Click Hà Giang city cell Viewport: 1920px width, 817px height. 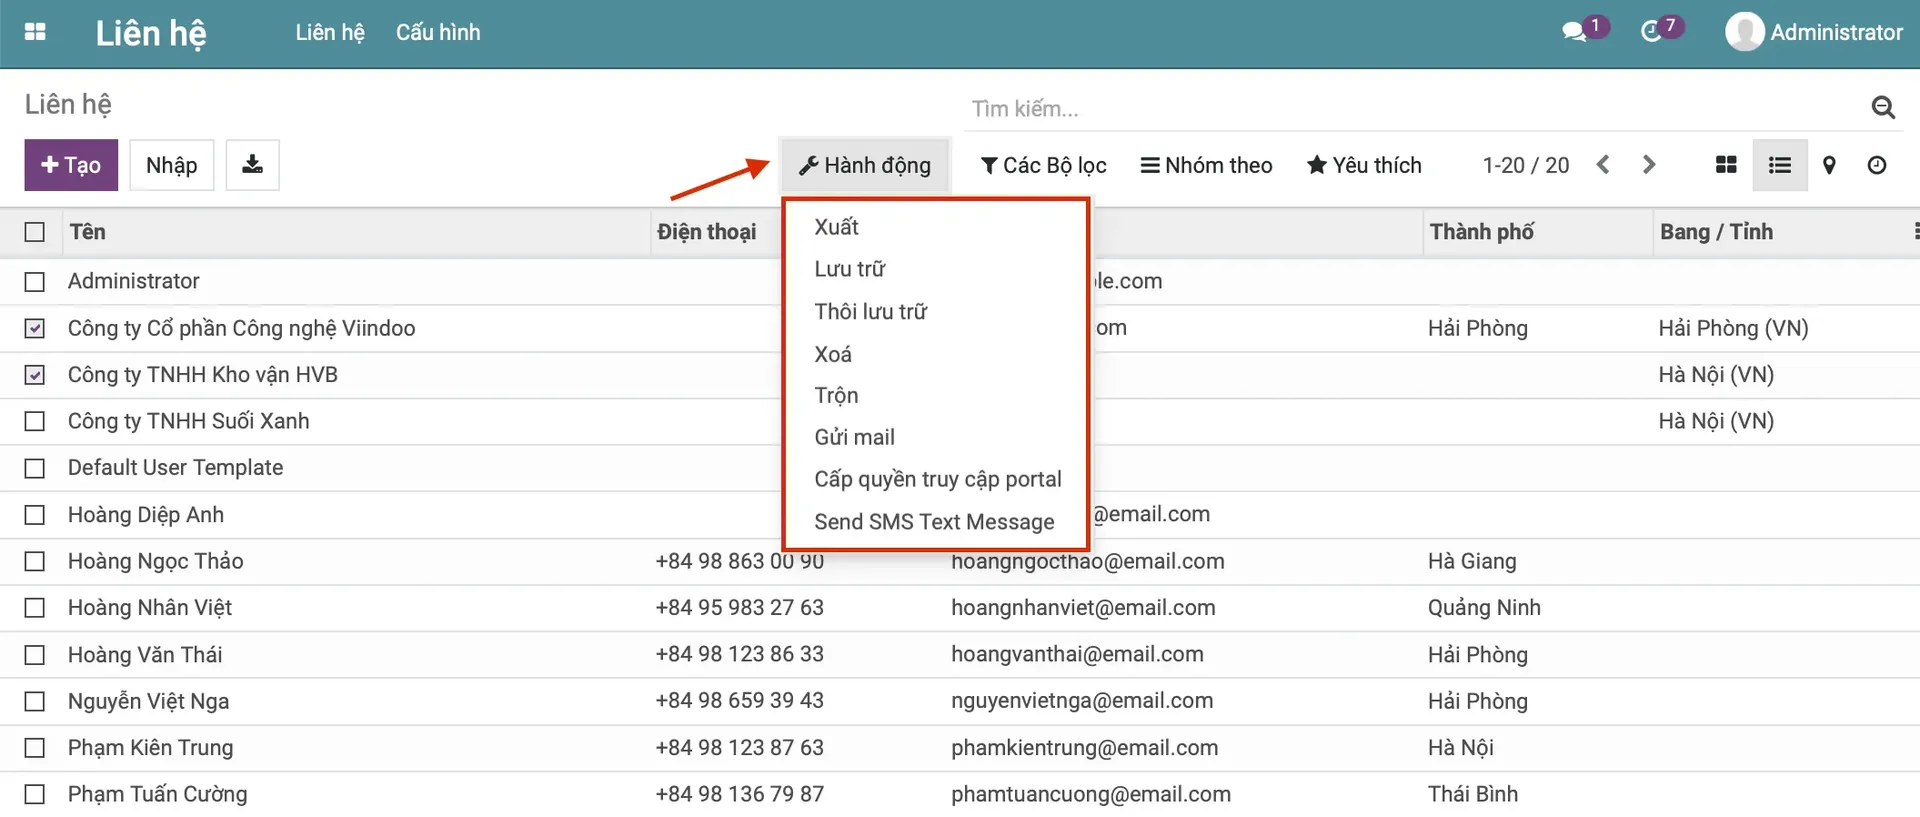[1472, 561]
